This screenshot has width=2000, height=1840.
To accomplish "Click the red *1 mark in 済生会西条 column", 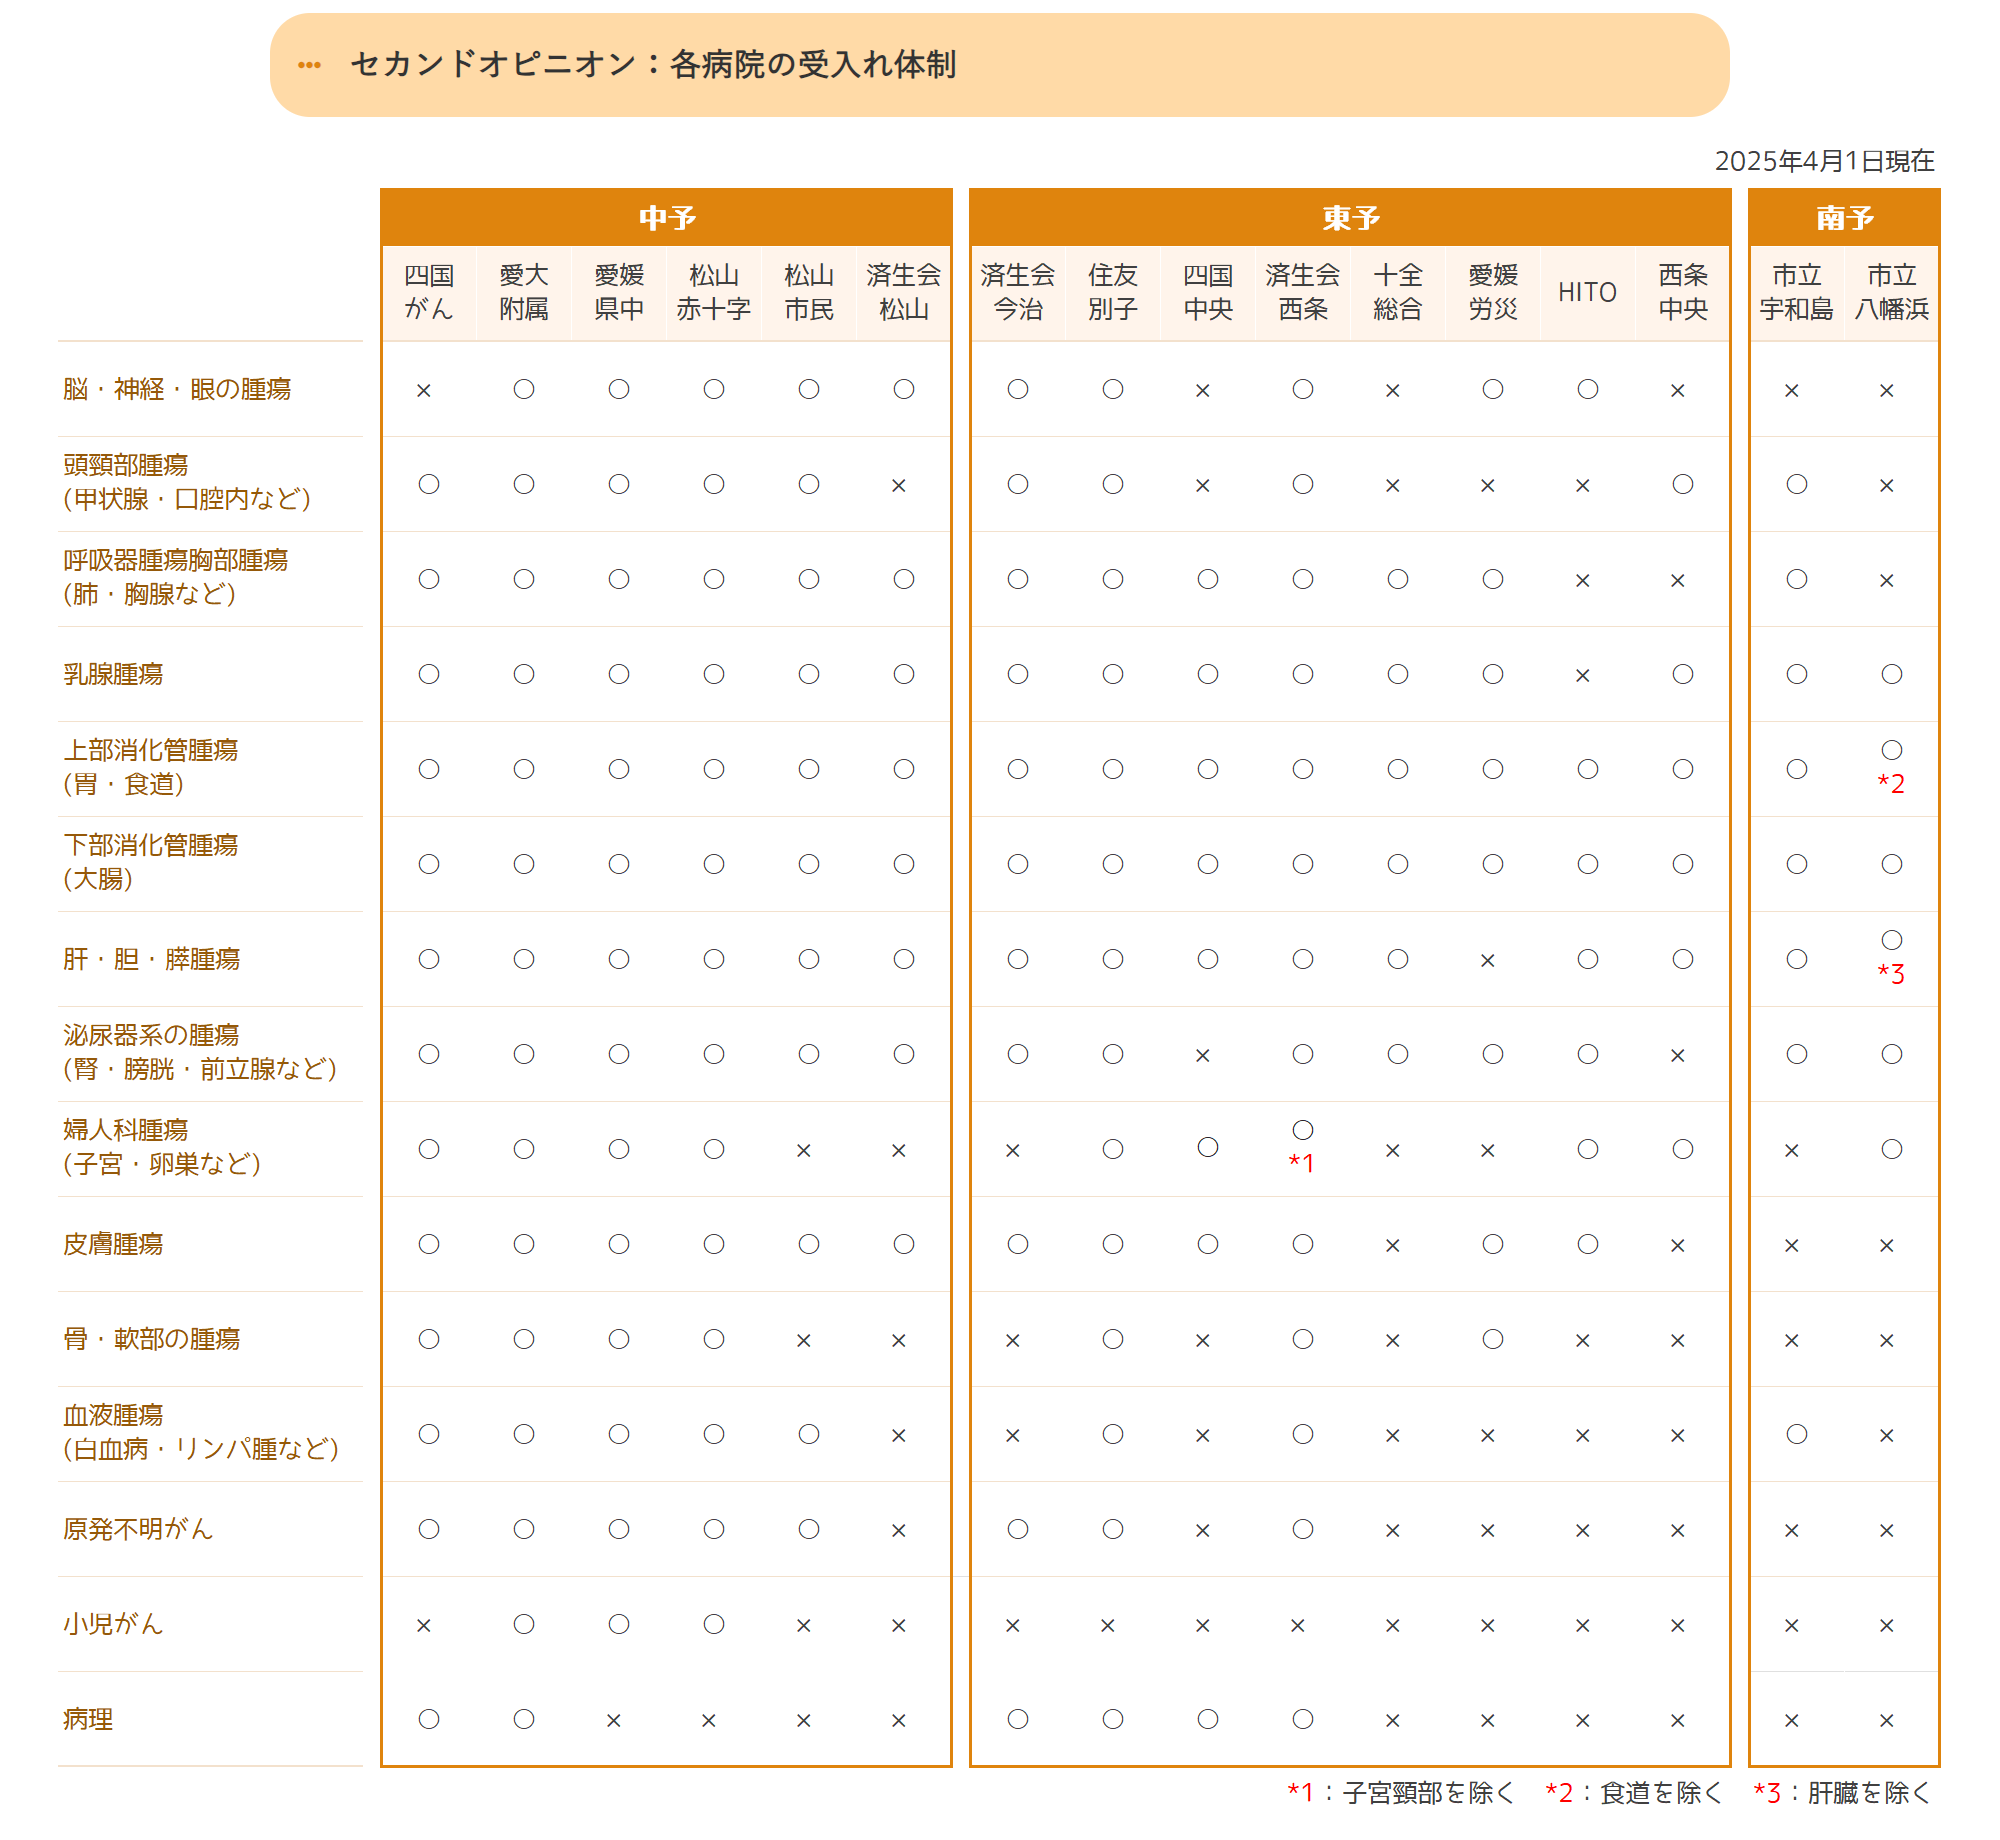I will [1301, 1163].
